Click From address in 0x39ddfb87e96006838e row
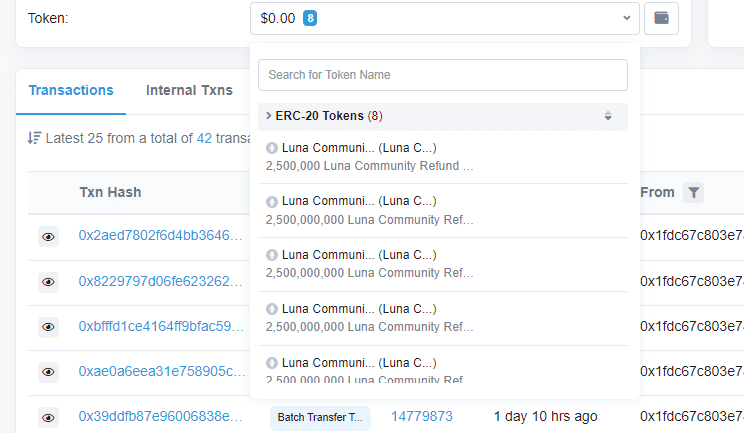The width and height of the screenshot is (744, 433). (692, 416)
